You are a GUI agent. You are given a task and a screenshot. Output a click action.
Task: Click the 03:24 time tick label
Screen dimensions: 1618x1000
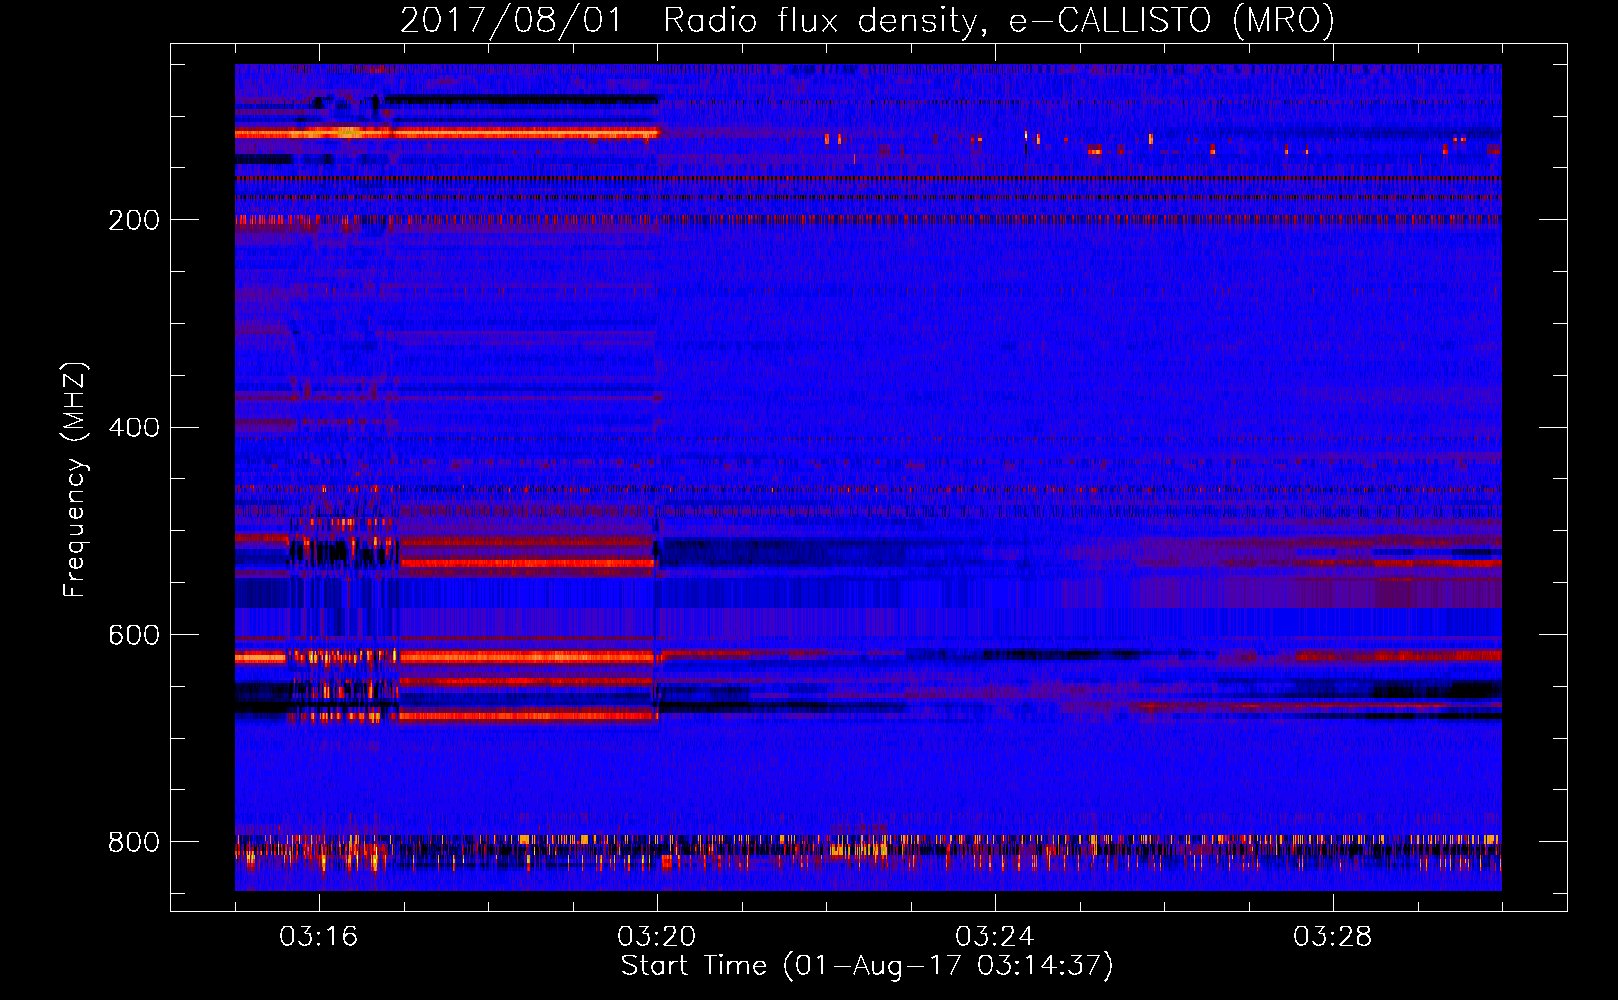(x=995, y=937)
